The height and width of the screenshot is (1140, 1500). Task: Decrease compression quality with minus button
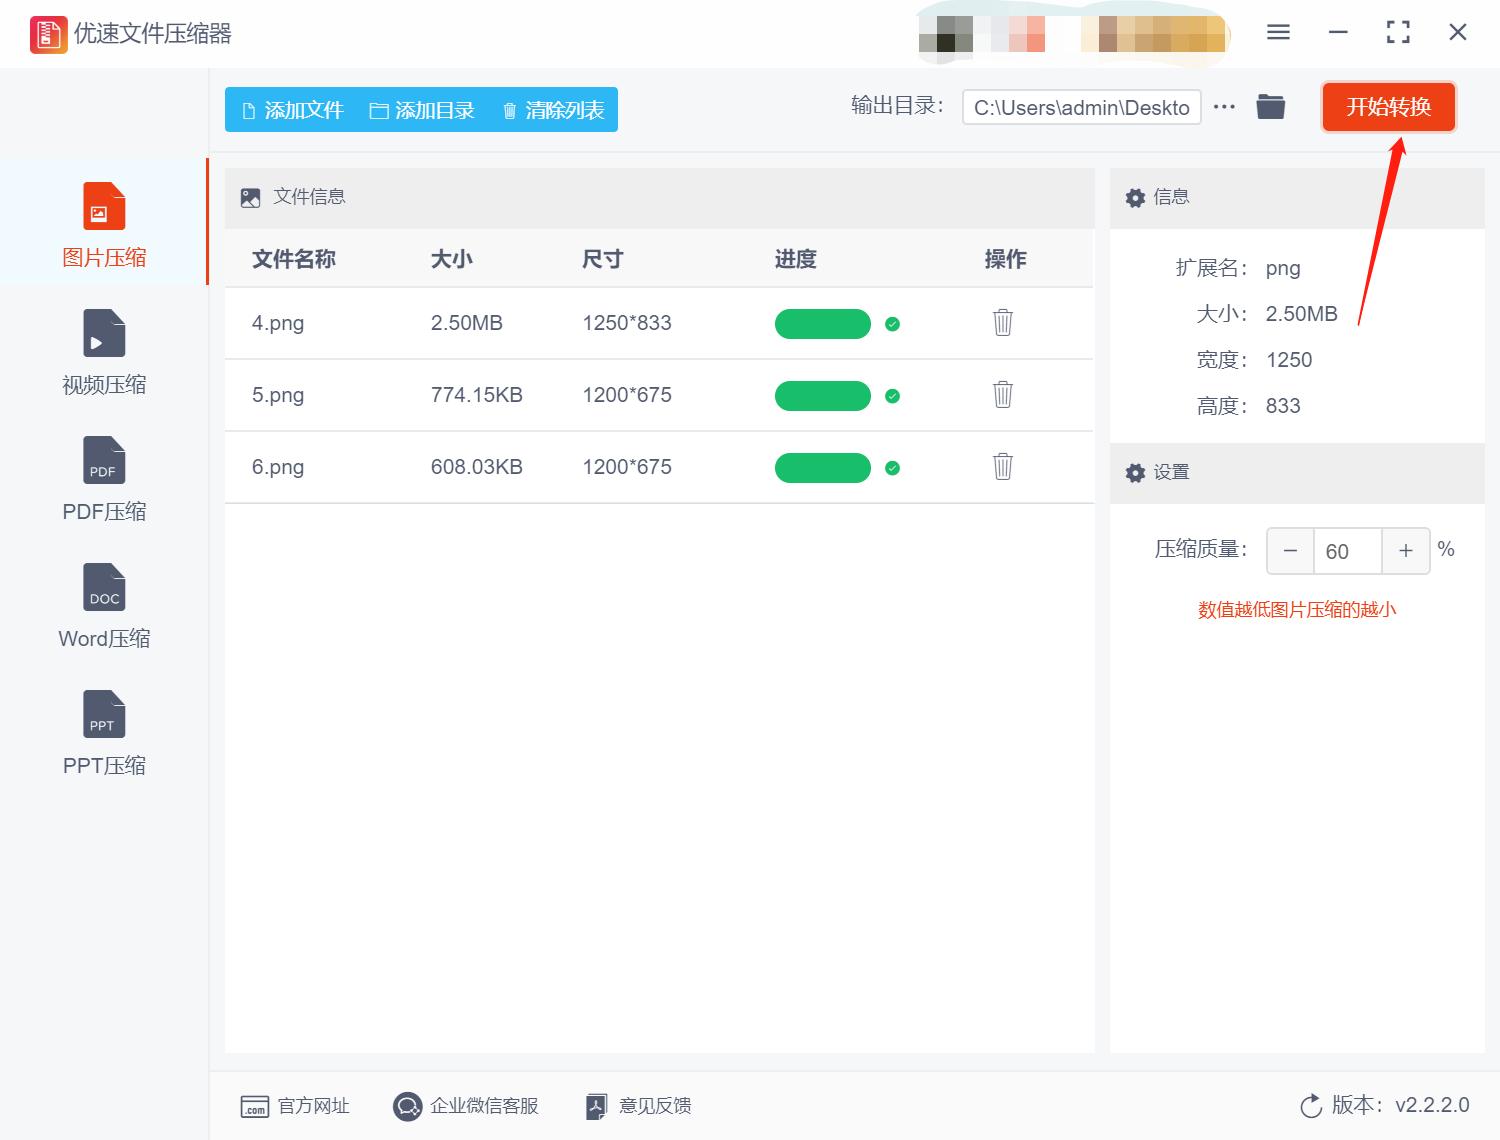click(1289, 551)
